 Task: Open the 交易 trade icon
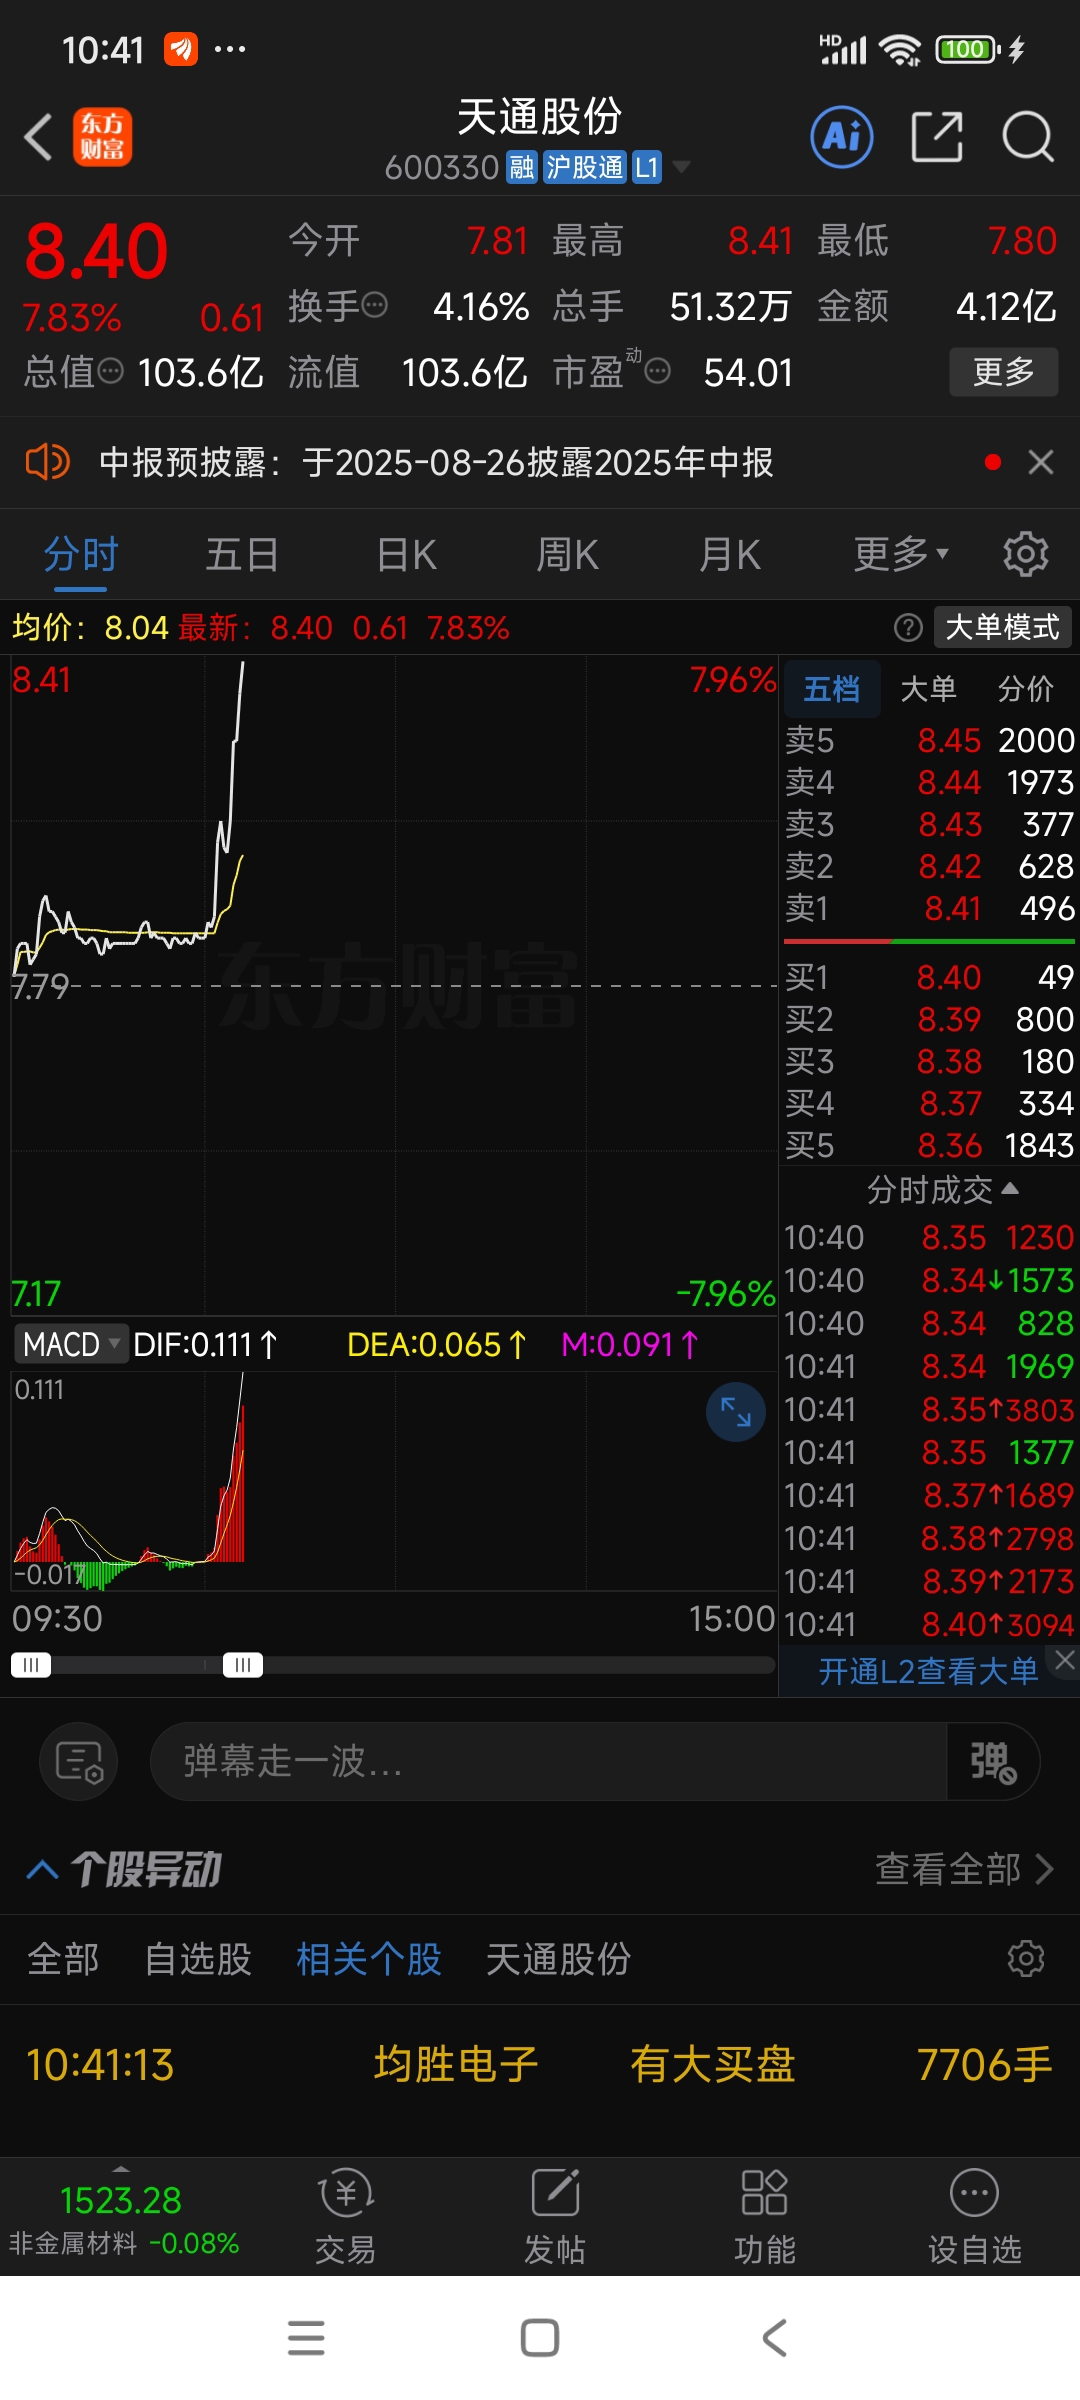click(x=345, y=2216)
